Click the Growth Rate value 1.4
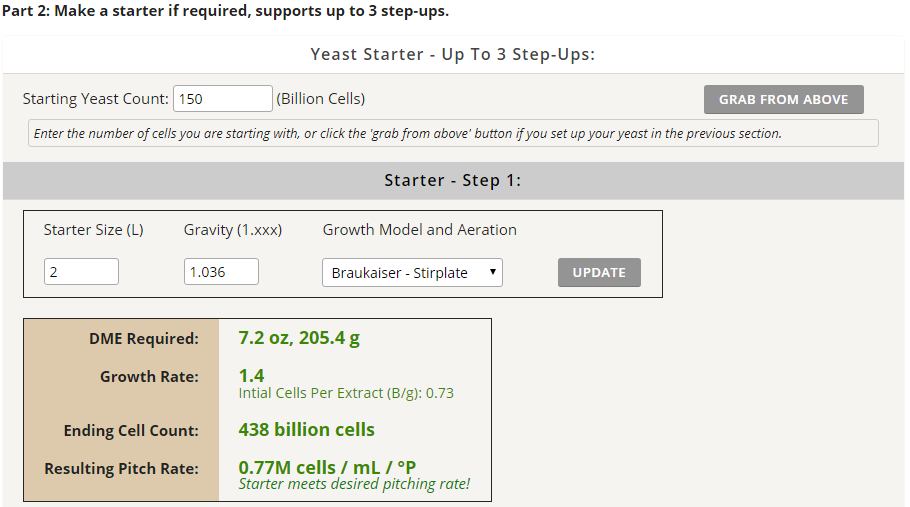Screen dimensions: 910x507 (x=251, y=375)
